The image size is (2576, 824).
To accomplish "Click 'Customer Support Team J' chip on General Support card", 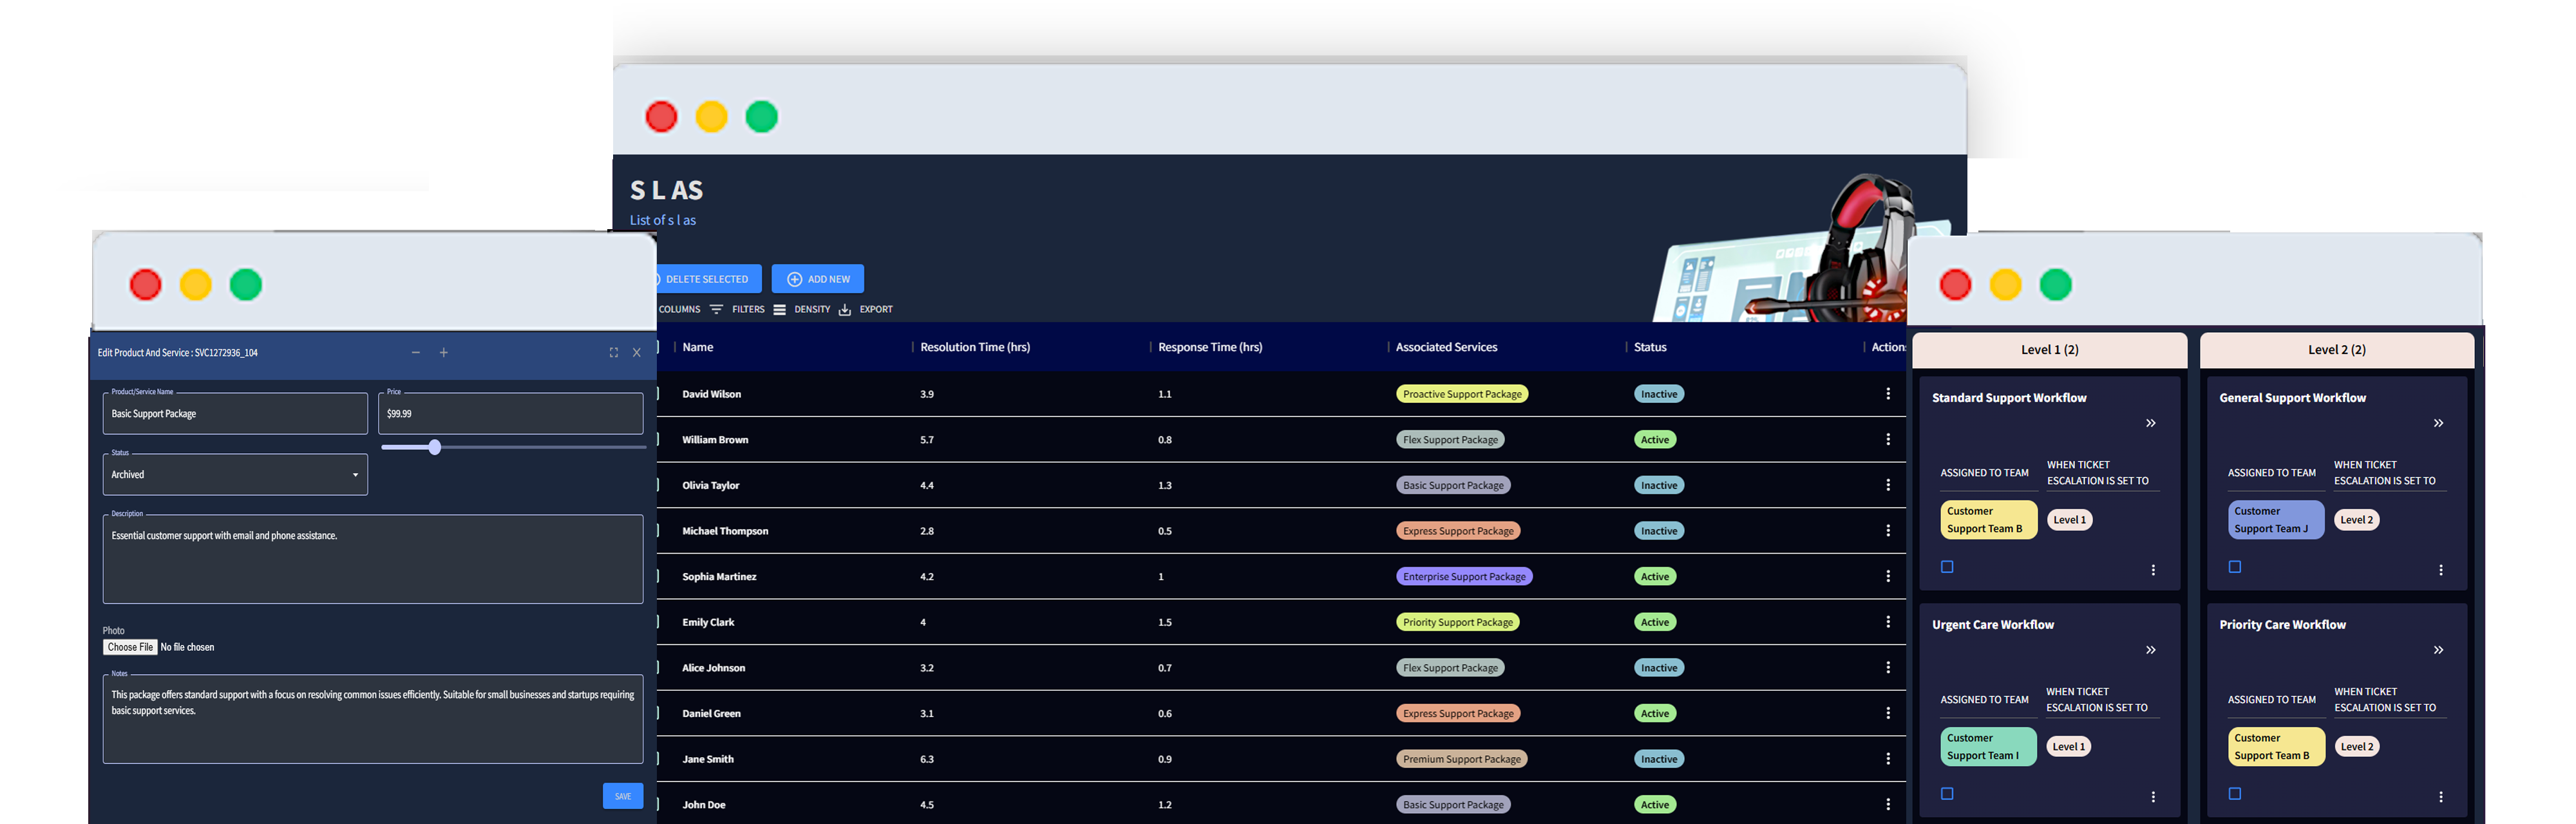I will (2275, 520).
